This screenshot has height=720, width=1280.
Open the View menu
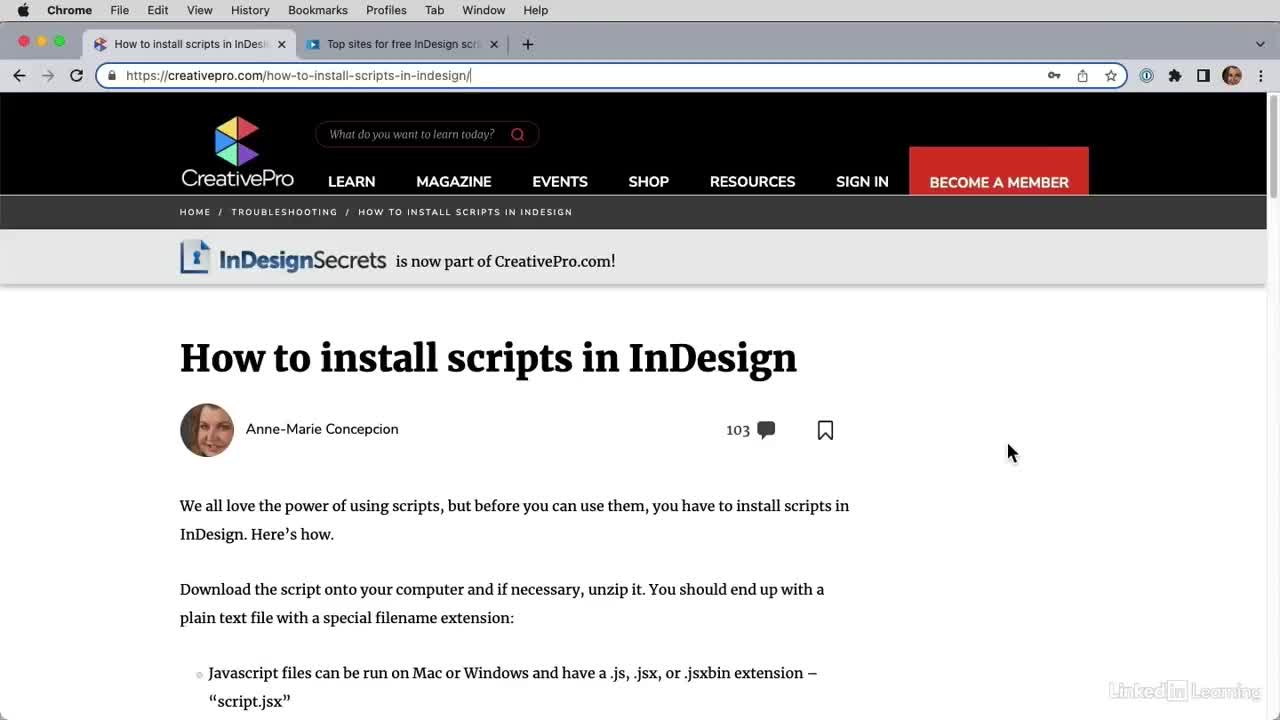(200, 10)
